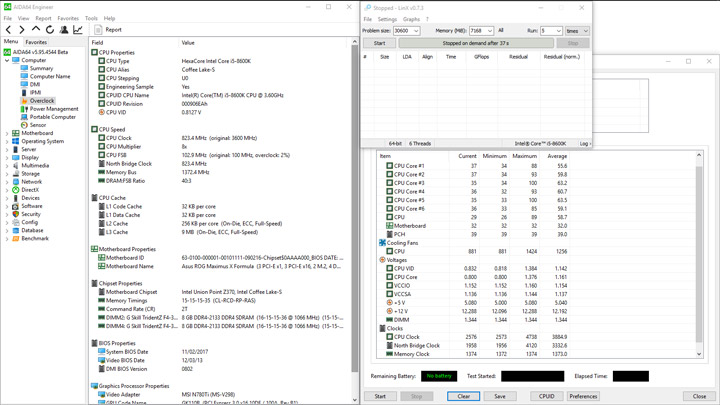Click the AIDA64 Forward arrow toolbar icon

(22, 30)
